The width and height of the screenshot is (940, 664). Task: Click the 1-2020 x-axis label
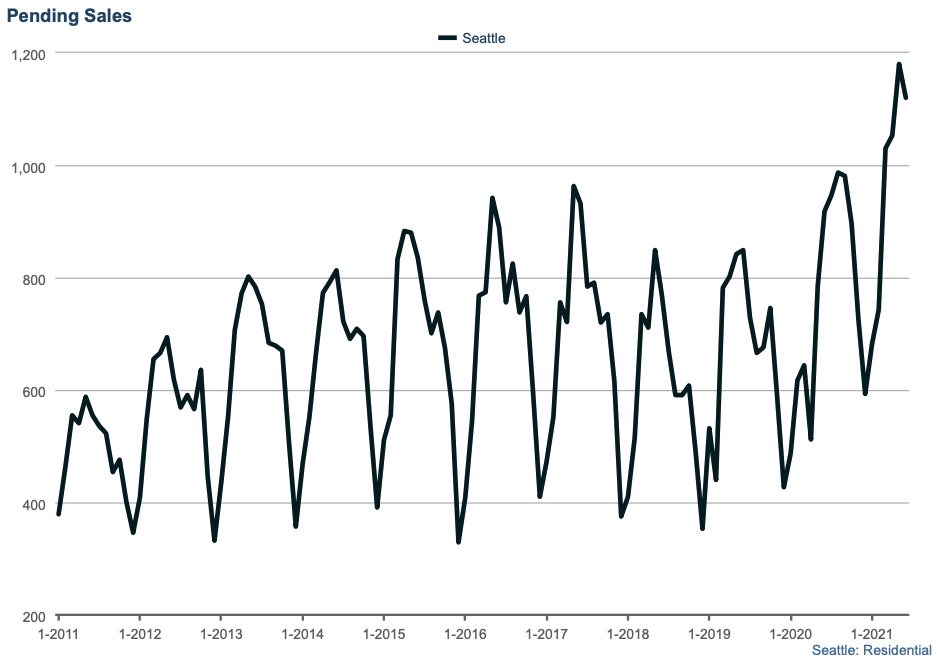pos(791,634)
